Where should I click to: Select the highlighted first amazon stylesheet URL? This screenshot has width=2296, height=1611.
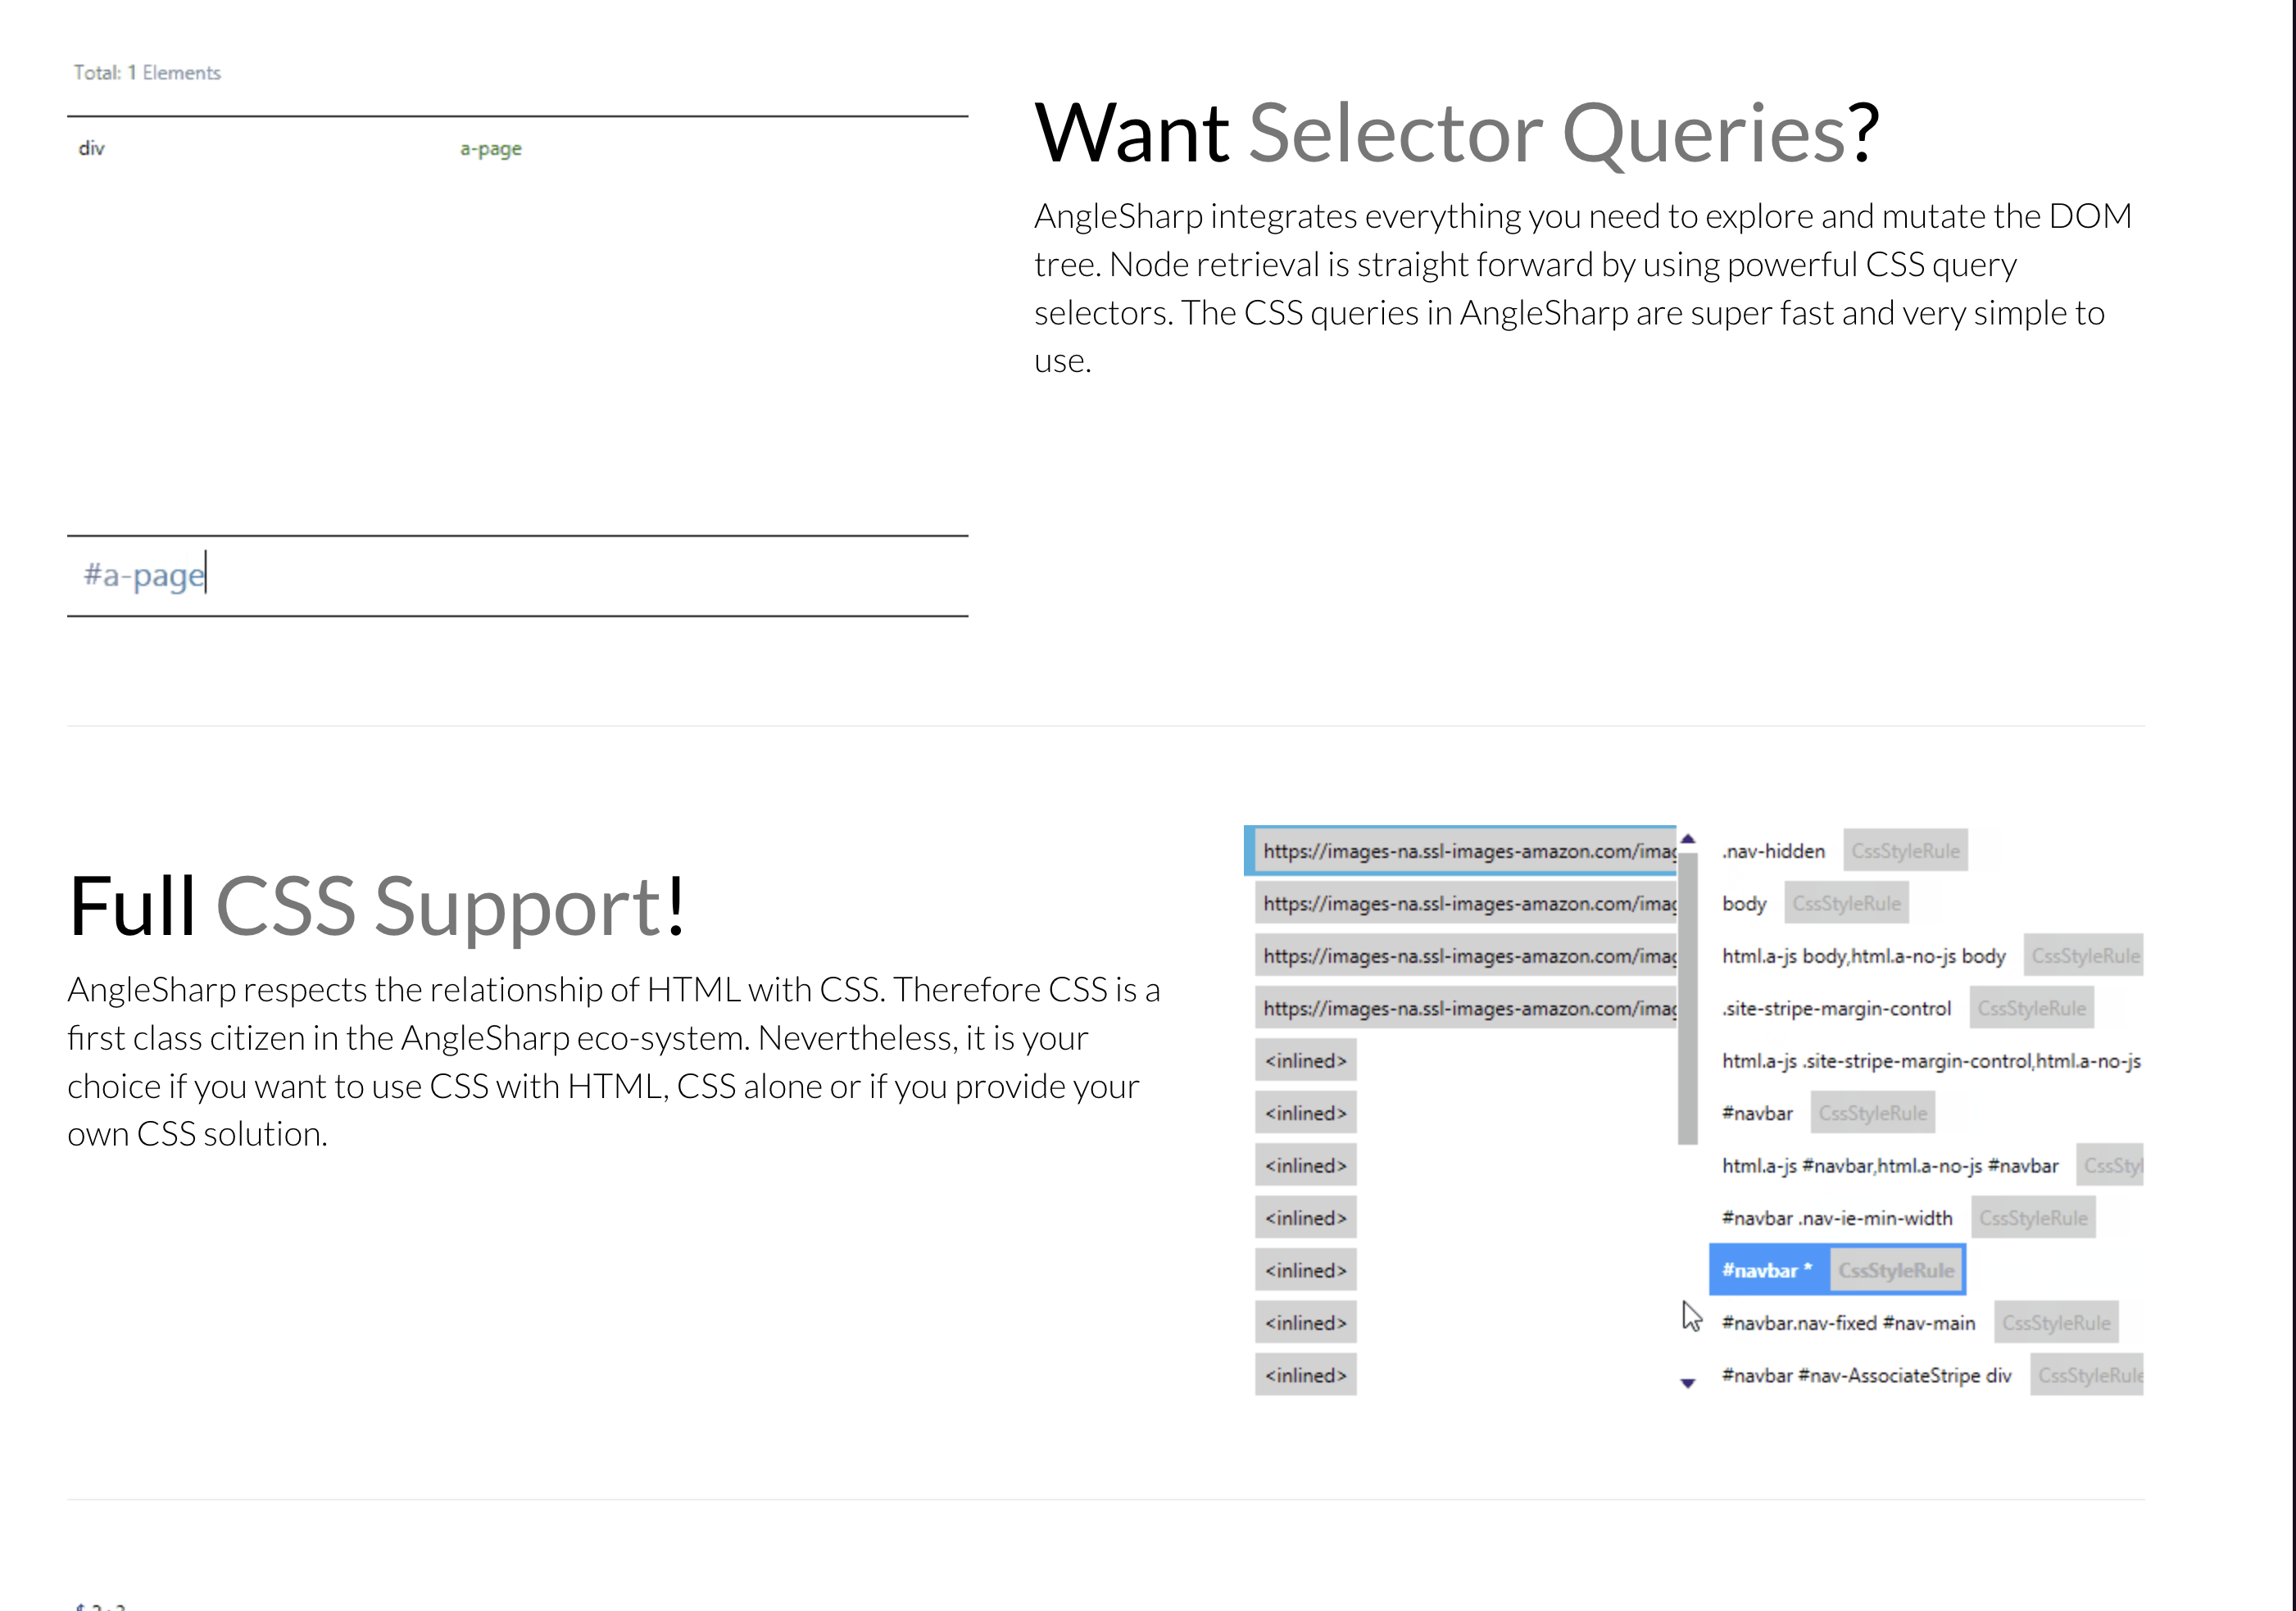point(1467,851)
